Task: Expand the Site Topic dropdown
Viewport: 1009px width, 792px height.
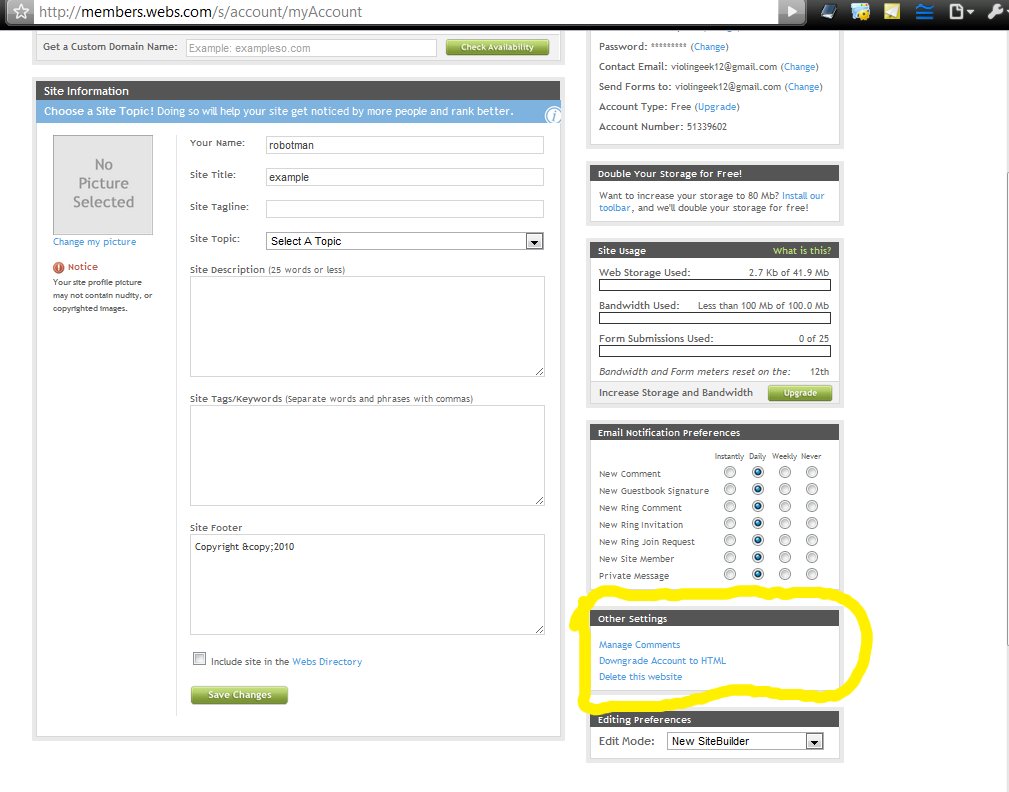Action: point(534,241)
